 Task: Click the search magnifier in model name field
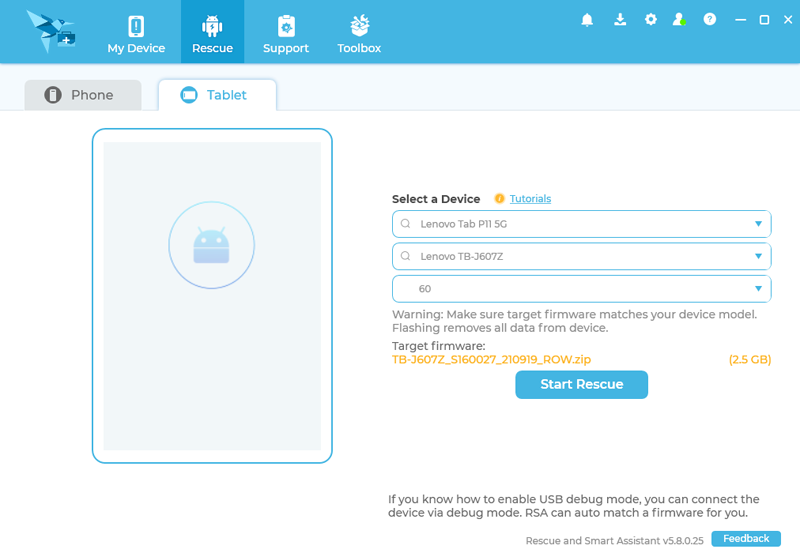[x=405, y=256]
